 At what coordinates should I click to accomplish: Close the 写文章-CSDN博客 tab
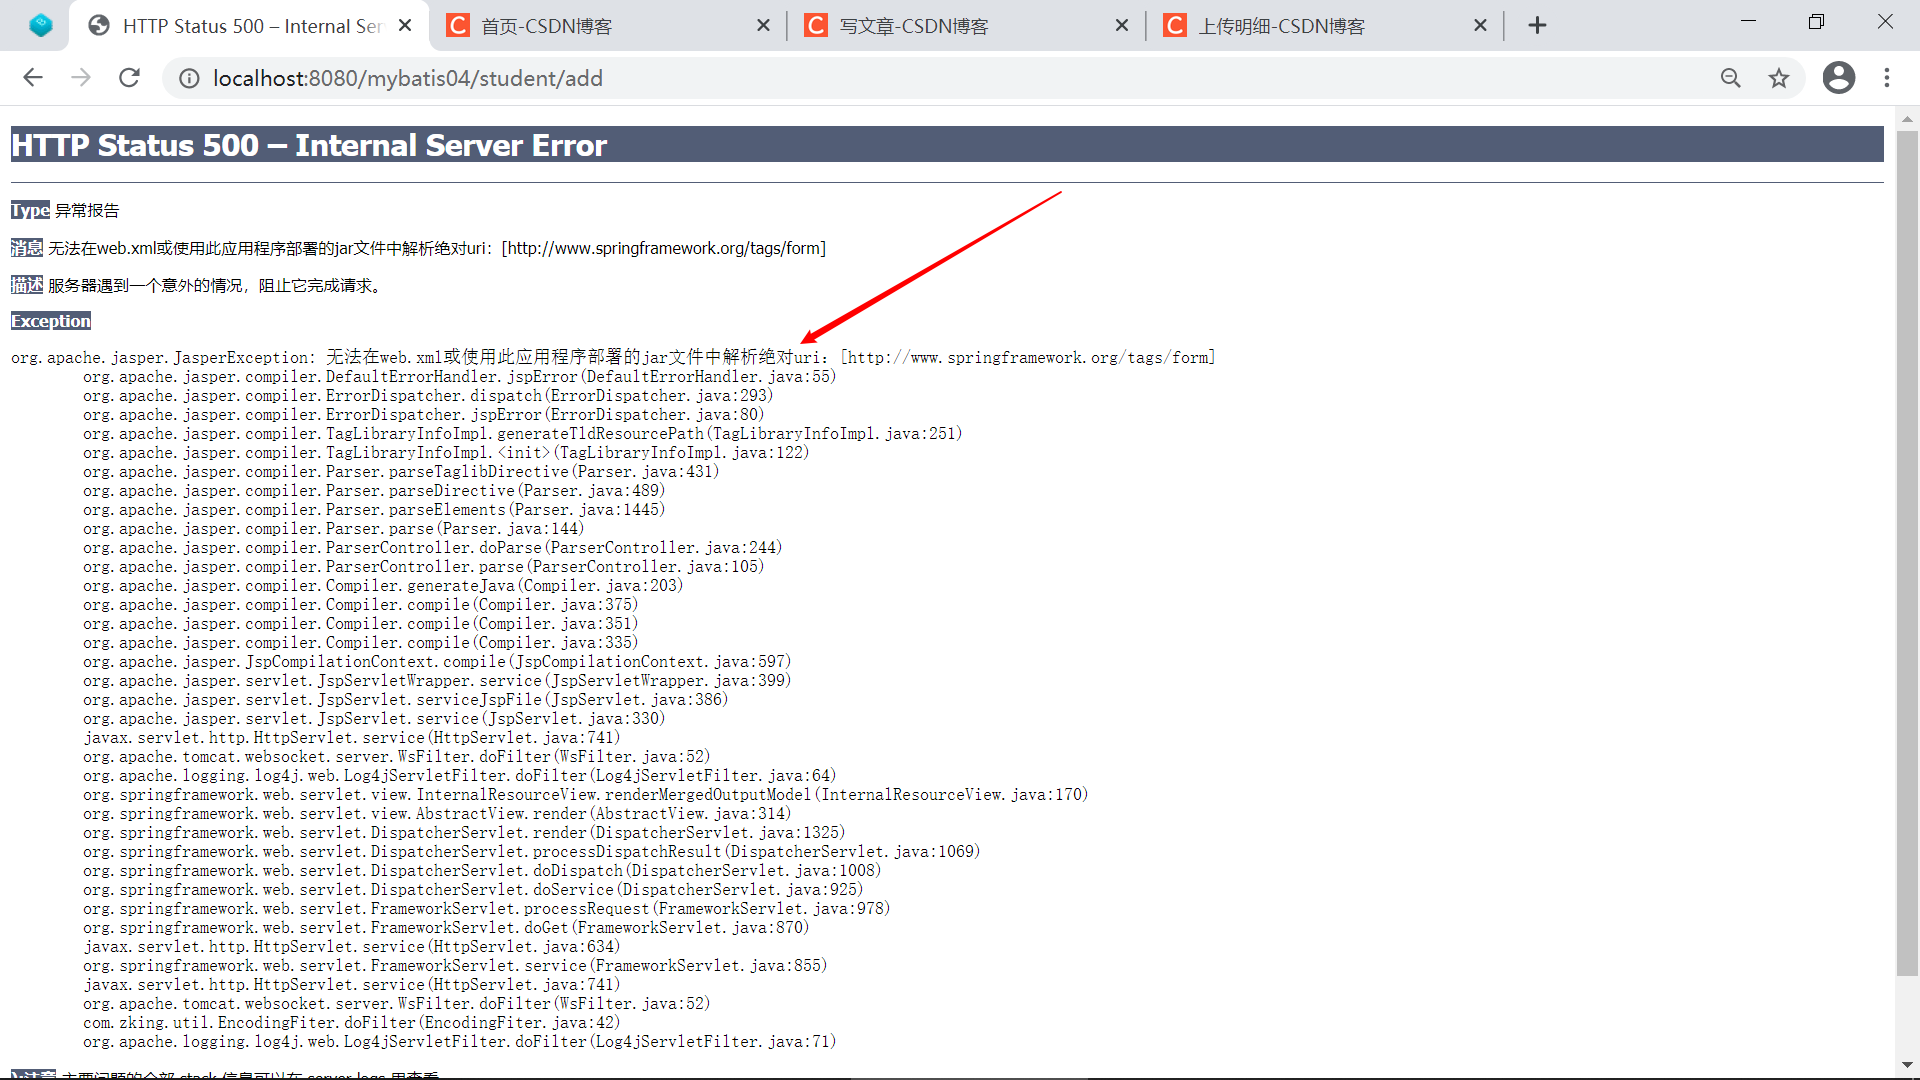1122,25
